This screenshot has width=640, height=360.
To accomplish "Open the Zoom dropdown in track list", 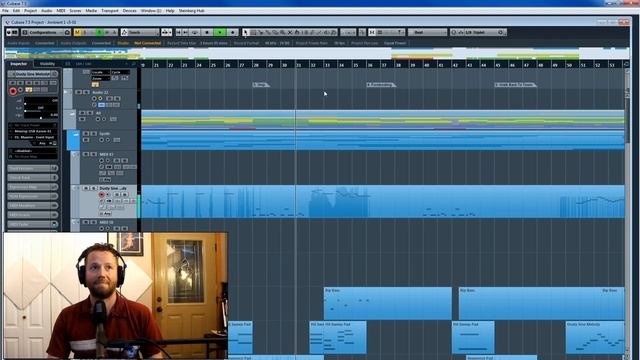I will point(100,78).
